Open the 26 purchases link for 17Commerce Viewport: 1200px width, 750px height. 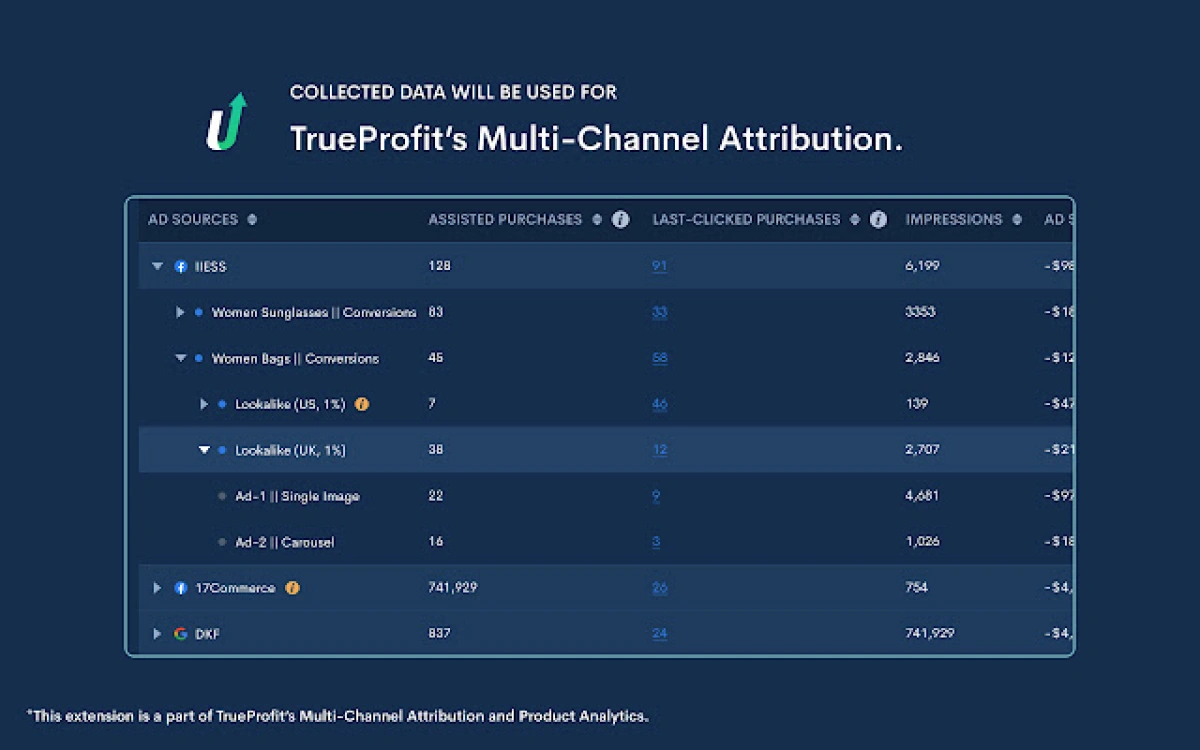(x=660, y=588)
